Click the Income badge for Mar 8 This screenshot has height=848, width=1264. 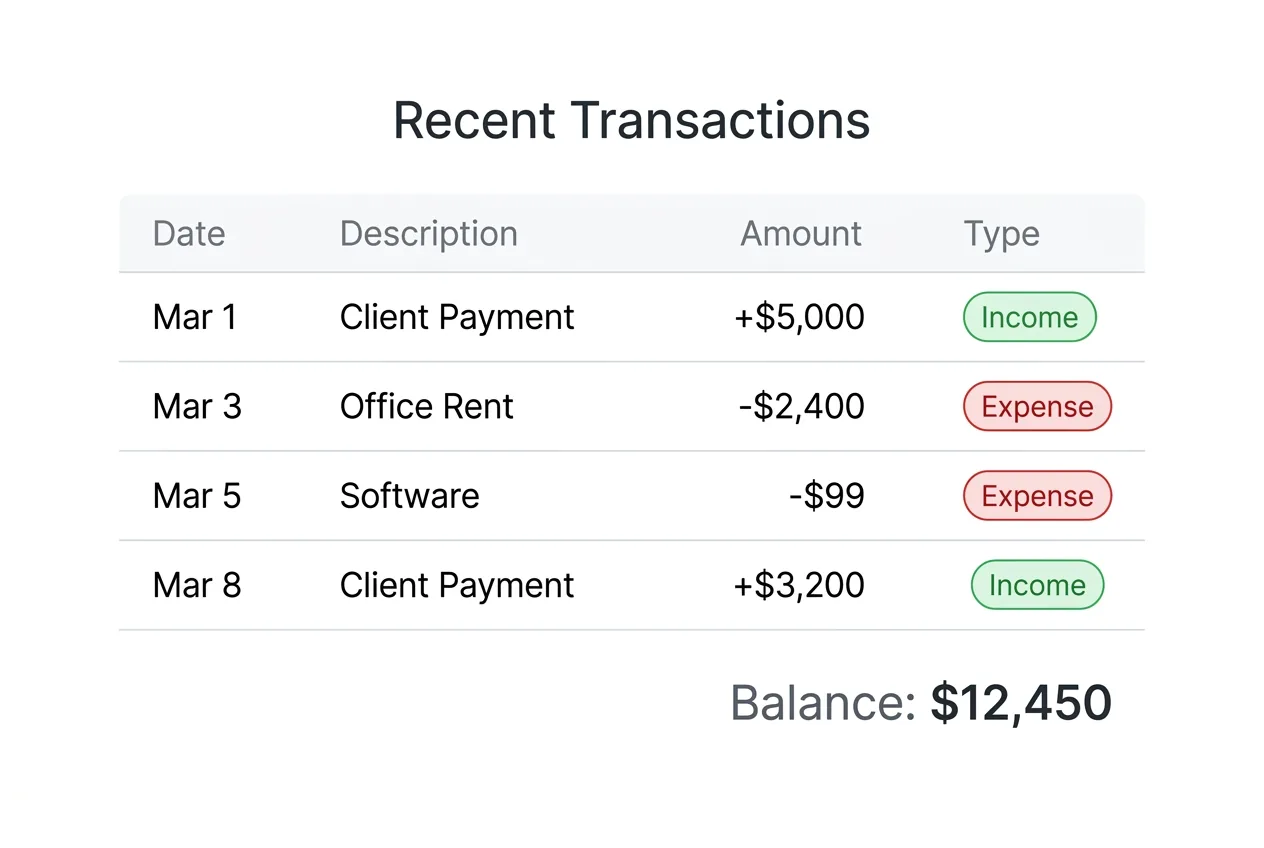coord(1037,585)
